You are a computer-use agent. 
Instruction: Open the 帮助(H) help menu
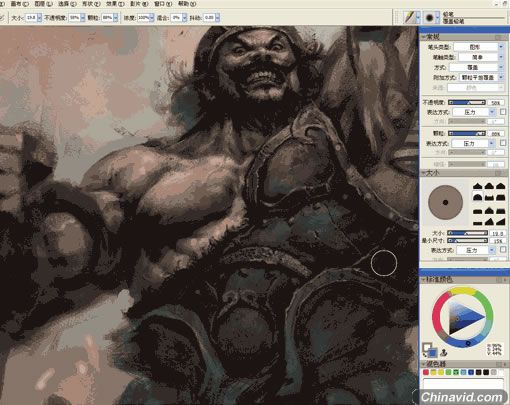pos(187,4)
